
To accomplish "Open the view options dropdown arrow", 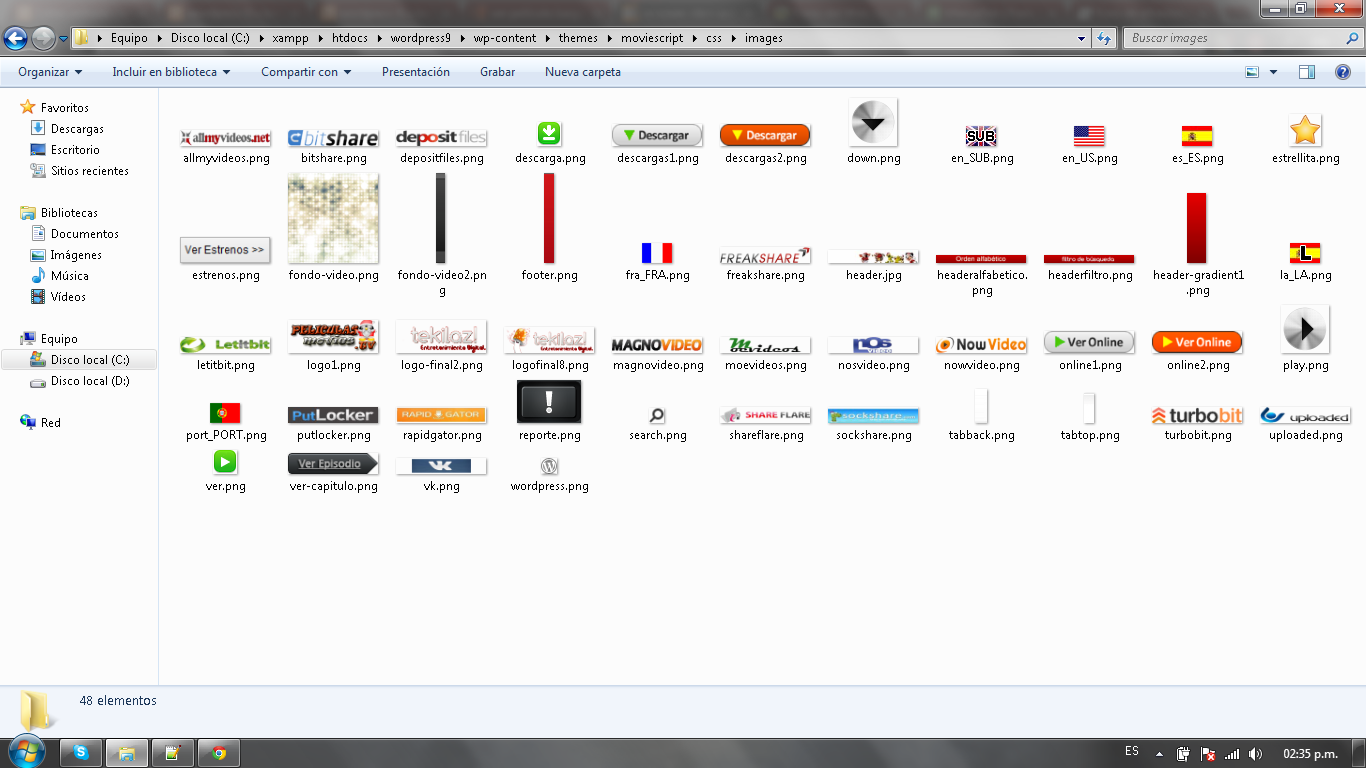I will (1273, 72).
